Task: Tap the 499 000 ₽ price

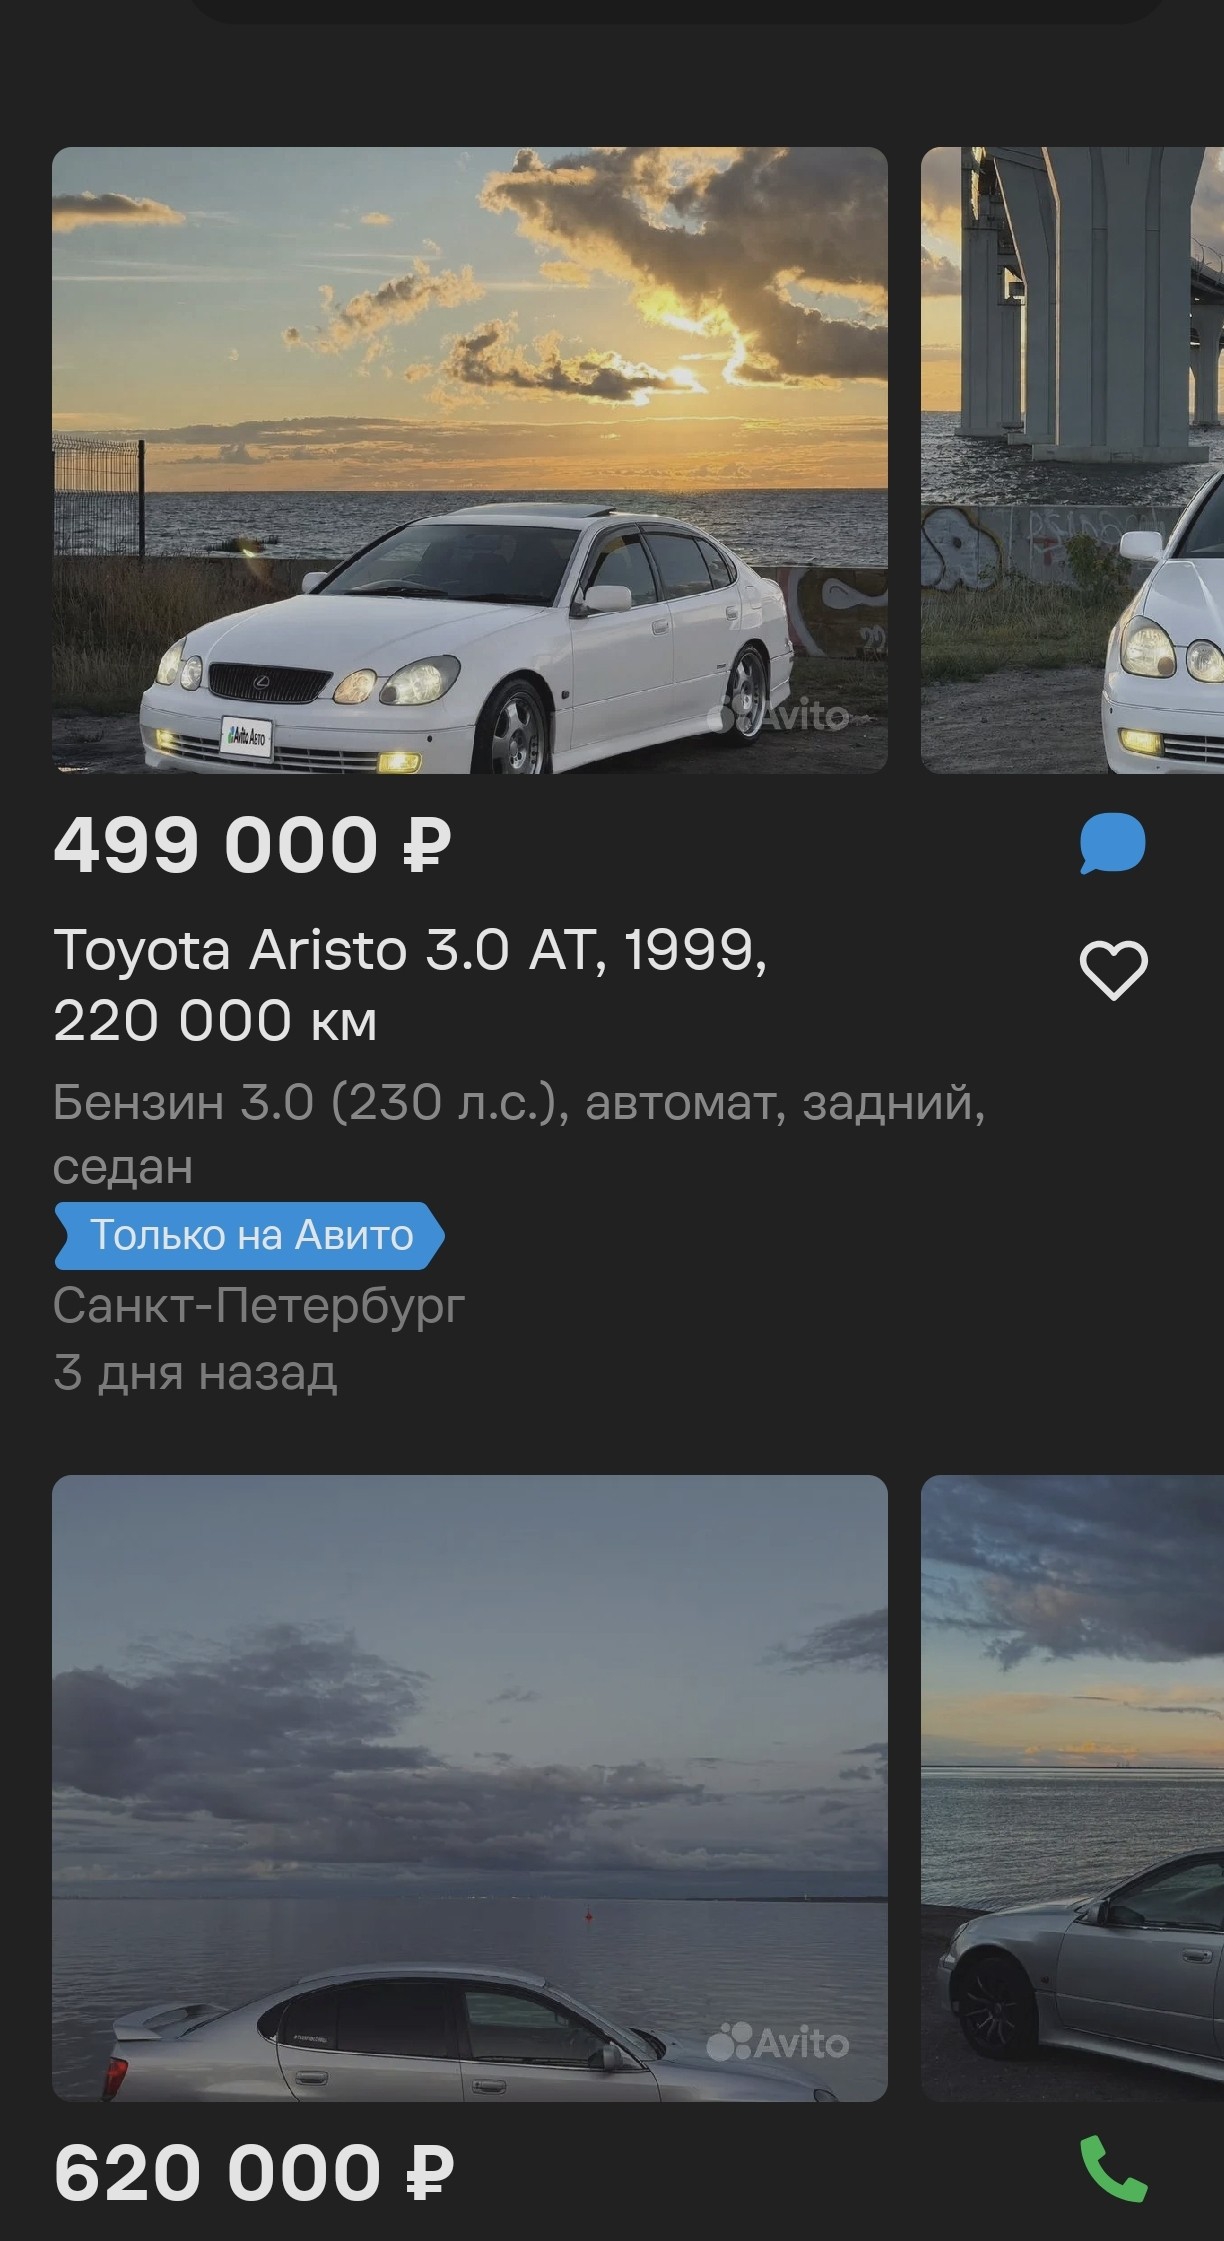Action: coord(252,845)
